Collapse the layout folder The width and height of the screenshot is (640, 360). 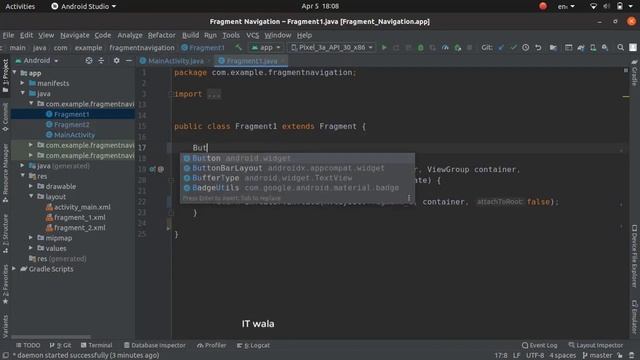coord(31,196)
